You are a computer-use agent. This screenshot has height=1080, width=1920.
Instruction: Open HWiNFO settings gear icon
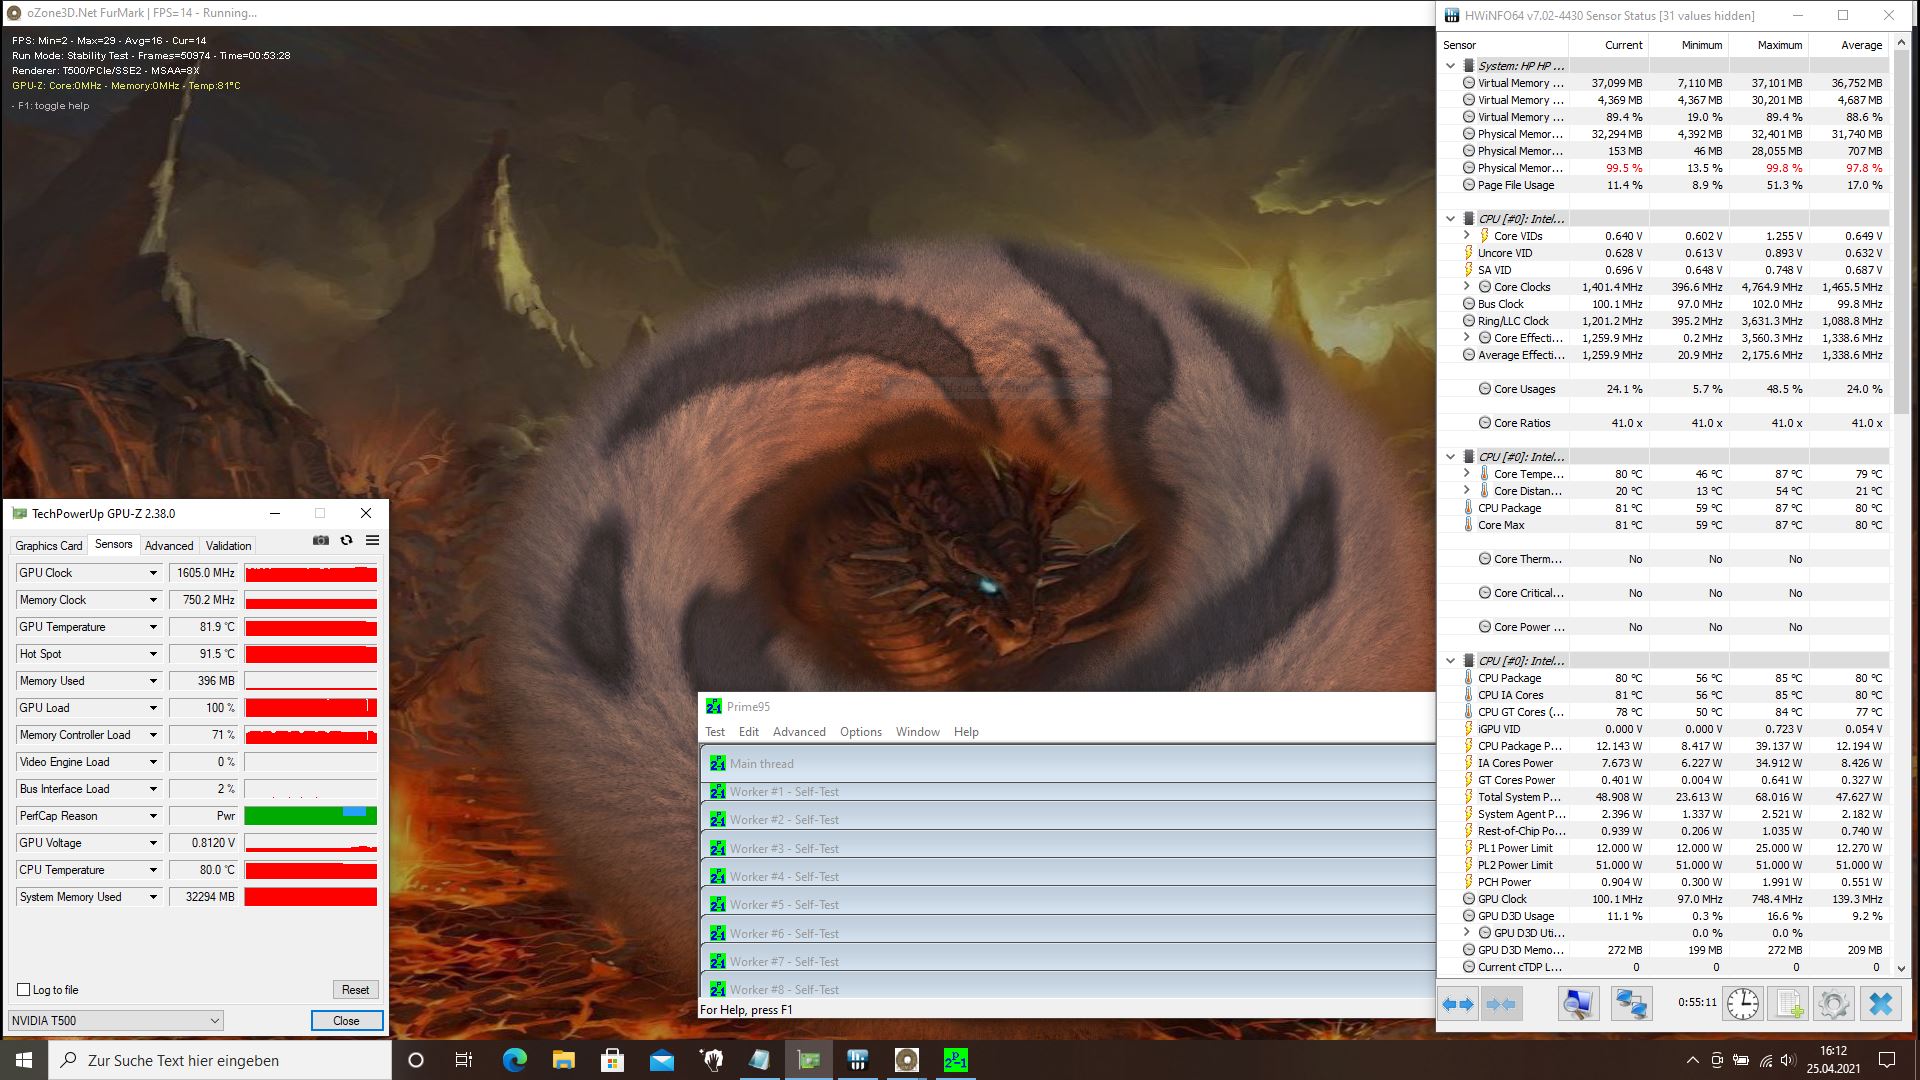click(1834, 1004)
